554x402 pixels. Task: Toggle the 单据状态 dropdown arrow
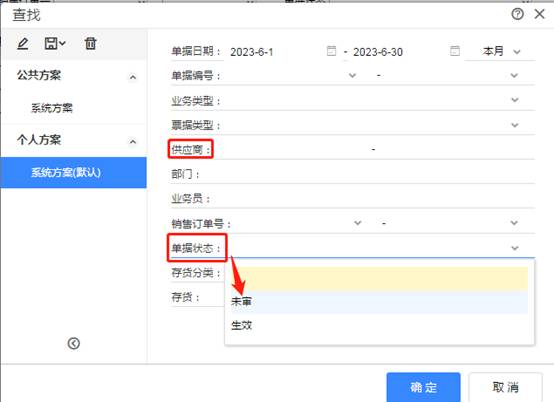pyautogui.click(x=515, y=248)
